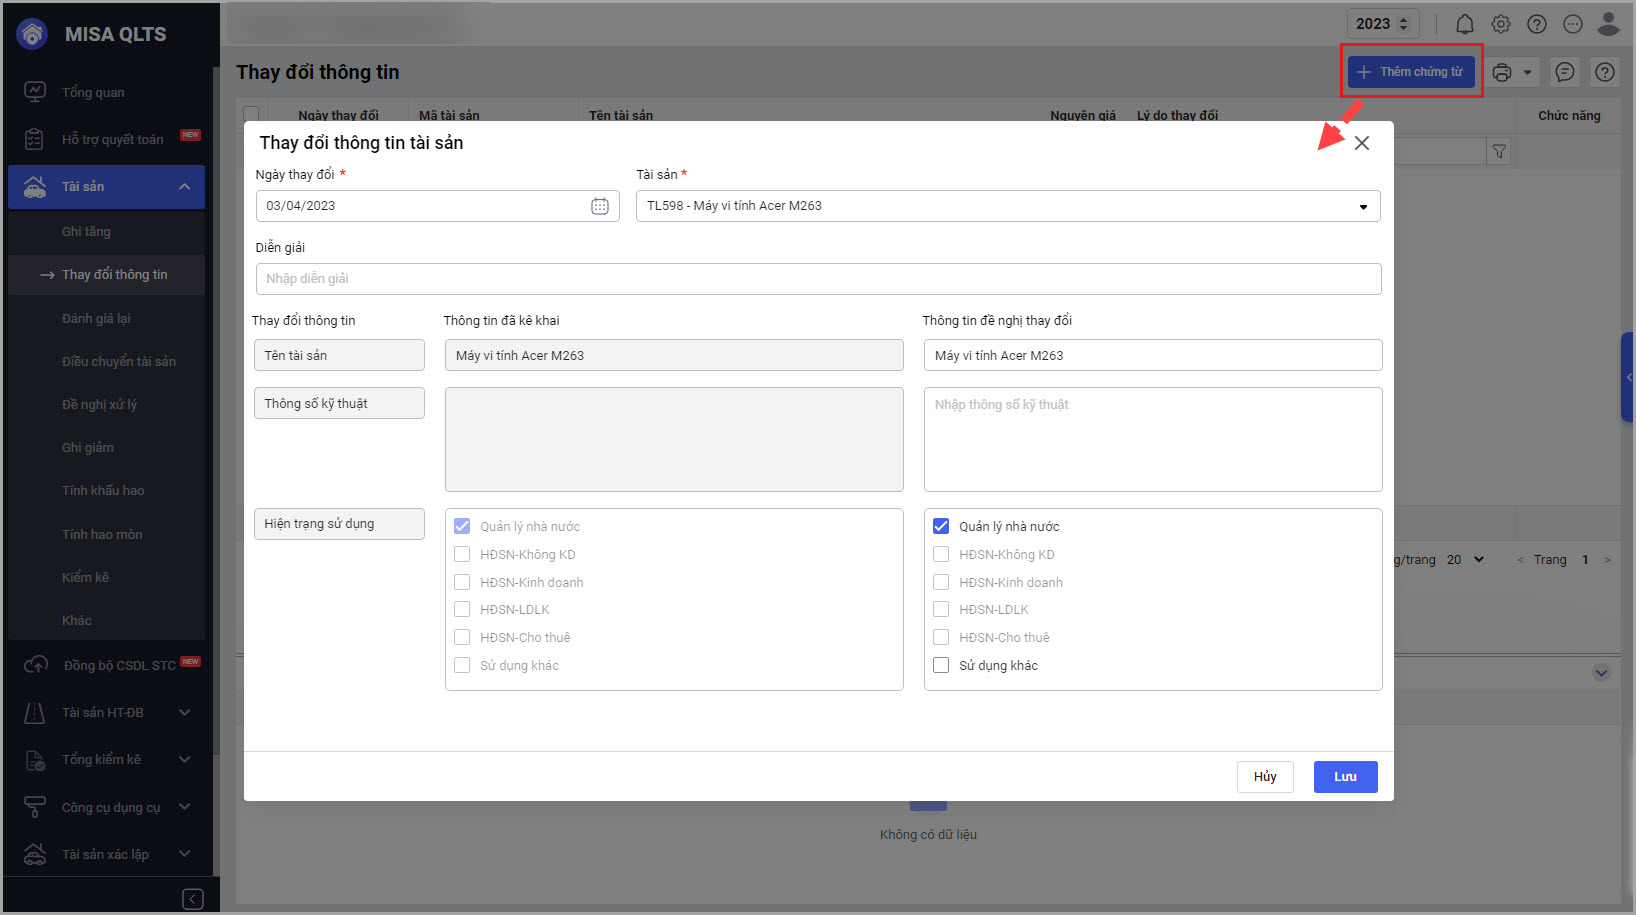The width and height of the screenshot is (1636, 915).
Task: Uncheck proposed 'Quản lý nhà nước' checkbox
Action: coord(941,526)
